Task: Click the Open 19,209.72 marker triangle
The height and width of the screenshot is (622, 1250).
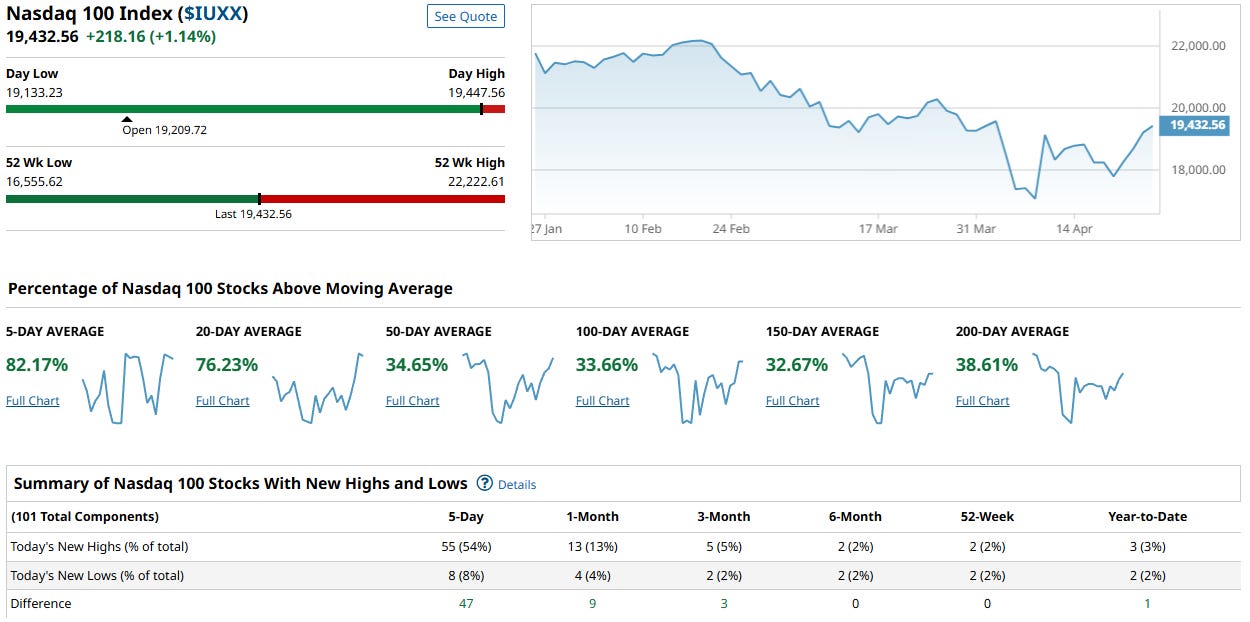Action: pyautogui.click(x=127, y=119)
